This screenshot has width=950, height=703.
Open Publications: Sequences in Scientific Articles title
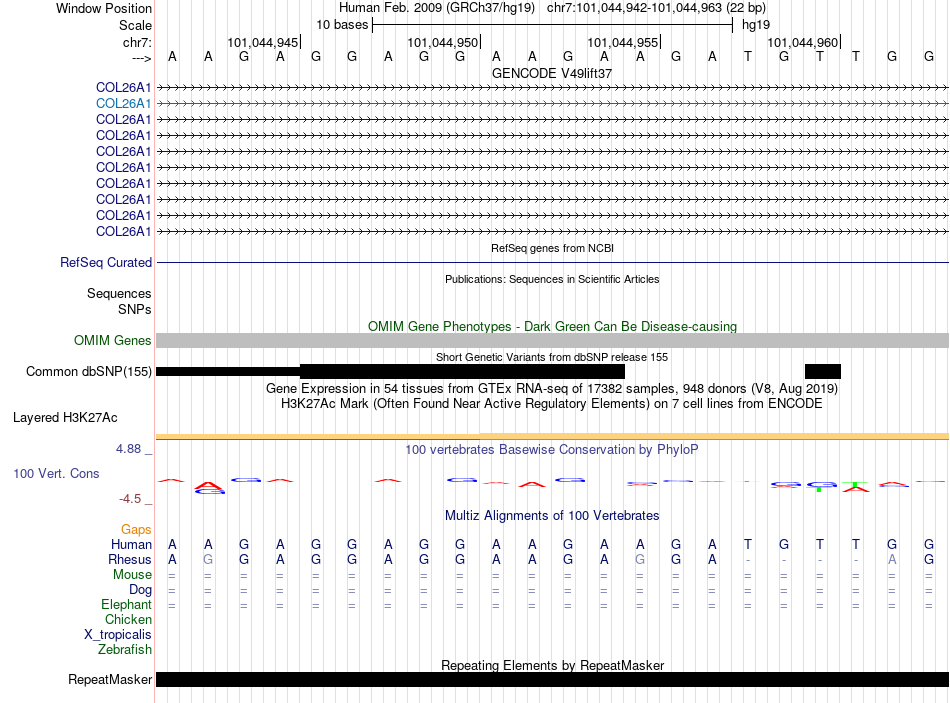point(552,279)
